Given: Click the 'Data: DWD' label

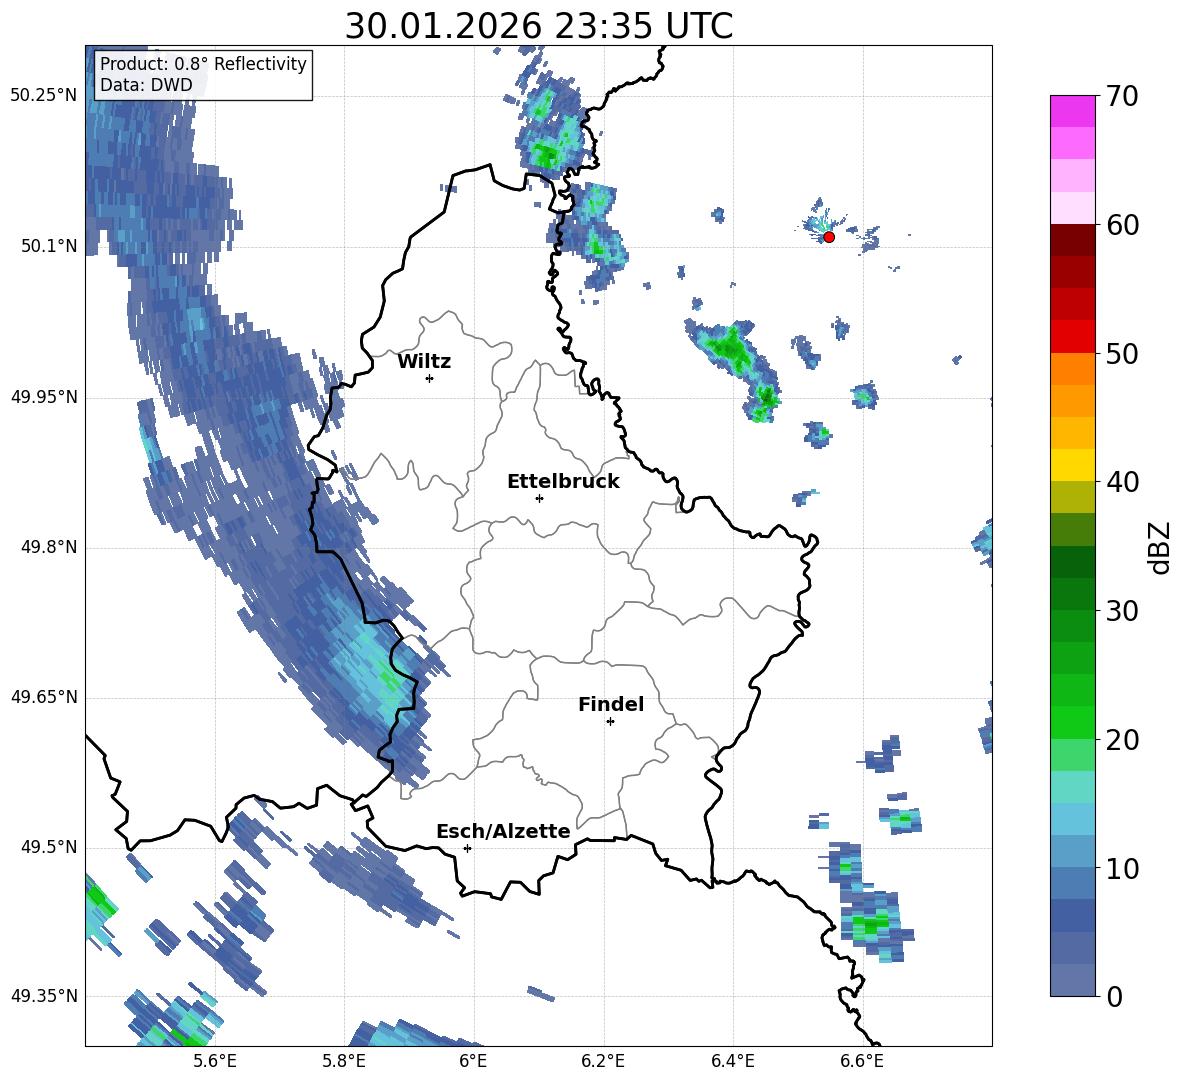Looking at the screenshot, I should point(146,85).
